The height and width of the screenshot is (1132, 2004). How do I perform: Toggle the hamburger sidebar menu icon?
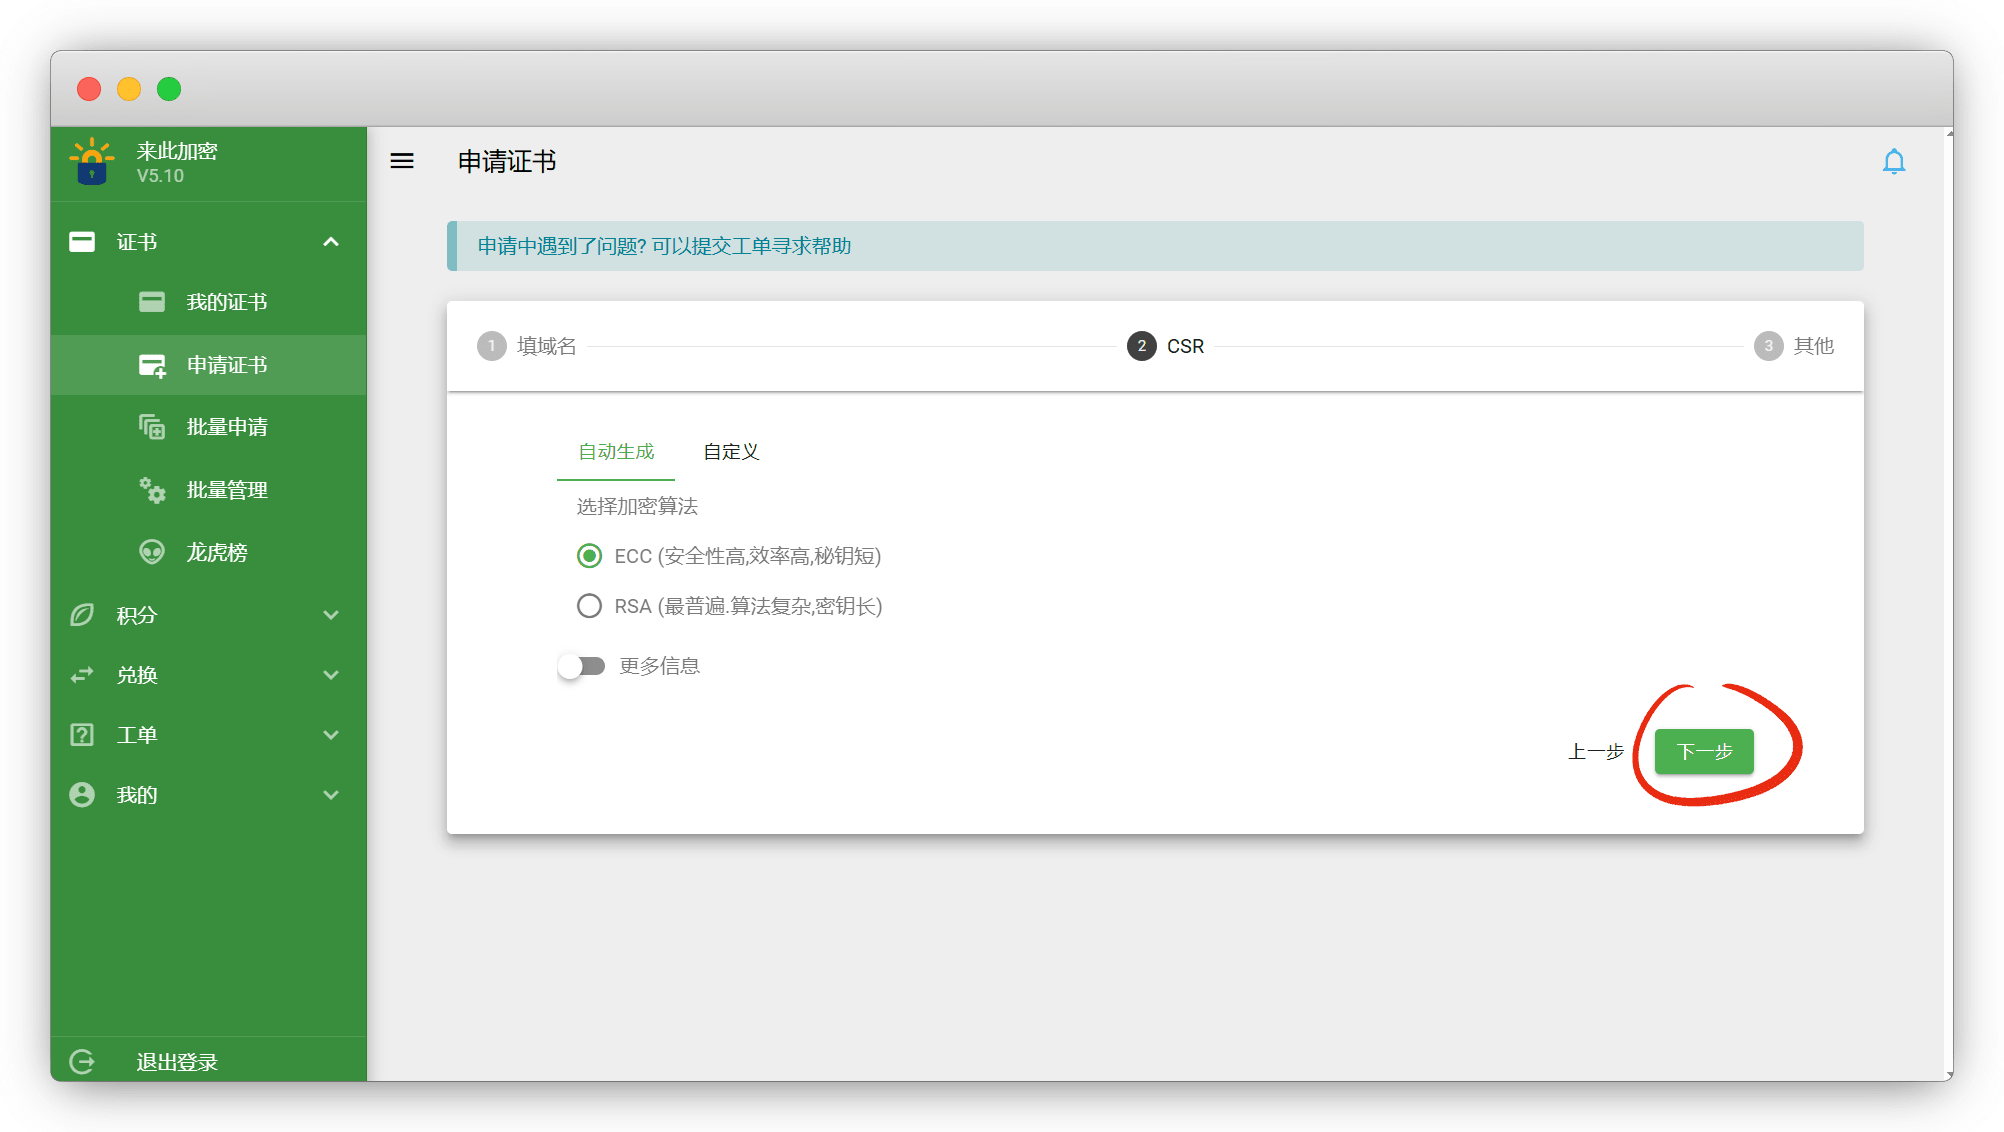[402, 161]
